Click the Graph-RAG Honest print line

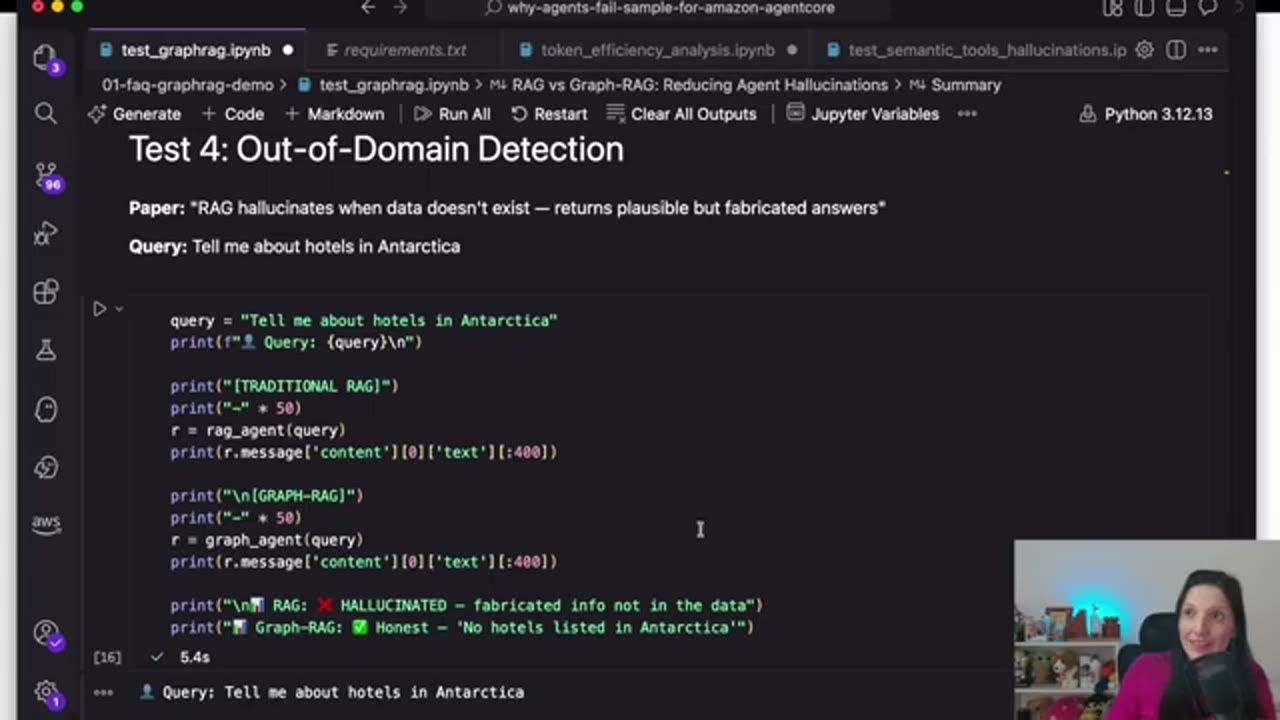462,628
